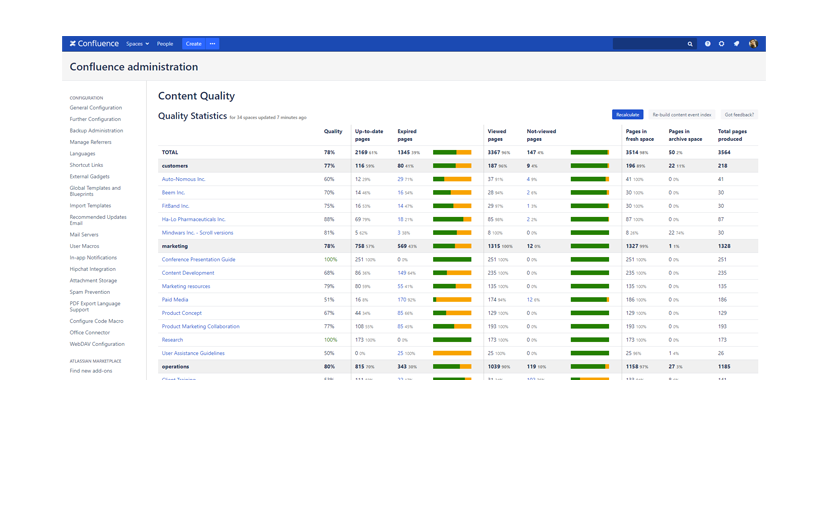The width and height of the screenshot is (828, 510).
Task: Open WebDAV Configuration in sidebar
Action: [x=97, y=344]
